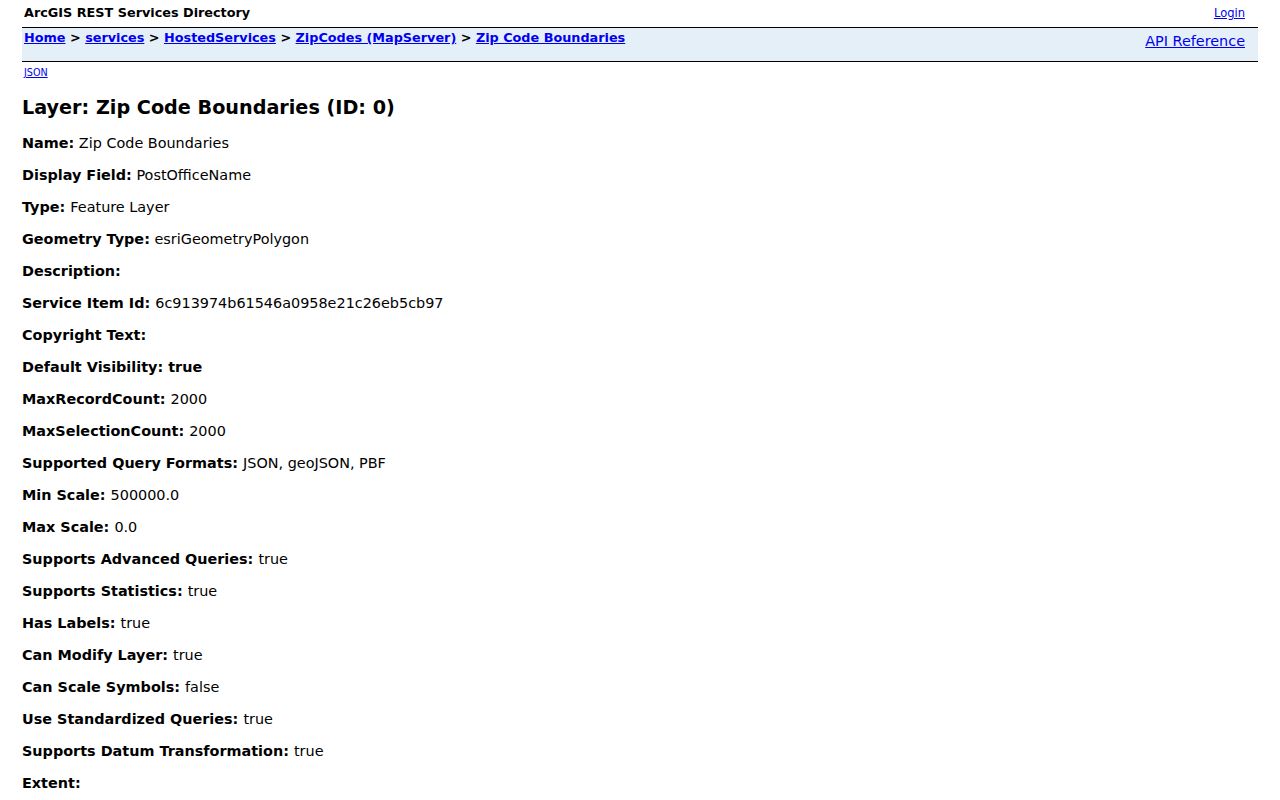Click the Name value Zip Code Boundaries

point(154,143)
